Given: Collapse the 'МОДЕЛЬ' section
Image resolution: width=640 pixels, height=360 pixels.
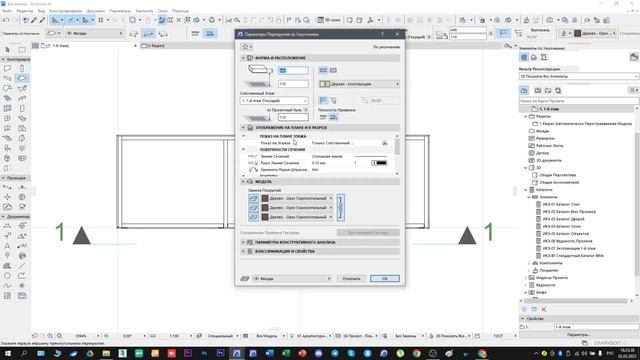Looking at the screenshot, I should click(x=243, y=181).
